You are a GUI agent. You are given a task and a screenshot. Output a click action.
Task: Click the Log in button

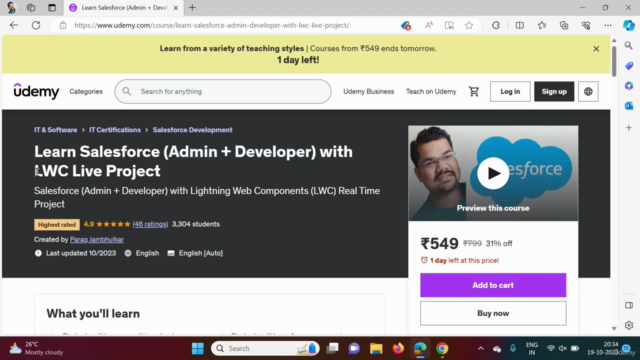pyautogui.click(x=510, y=91)
